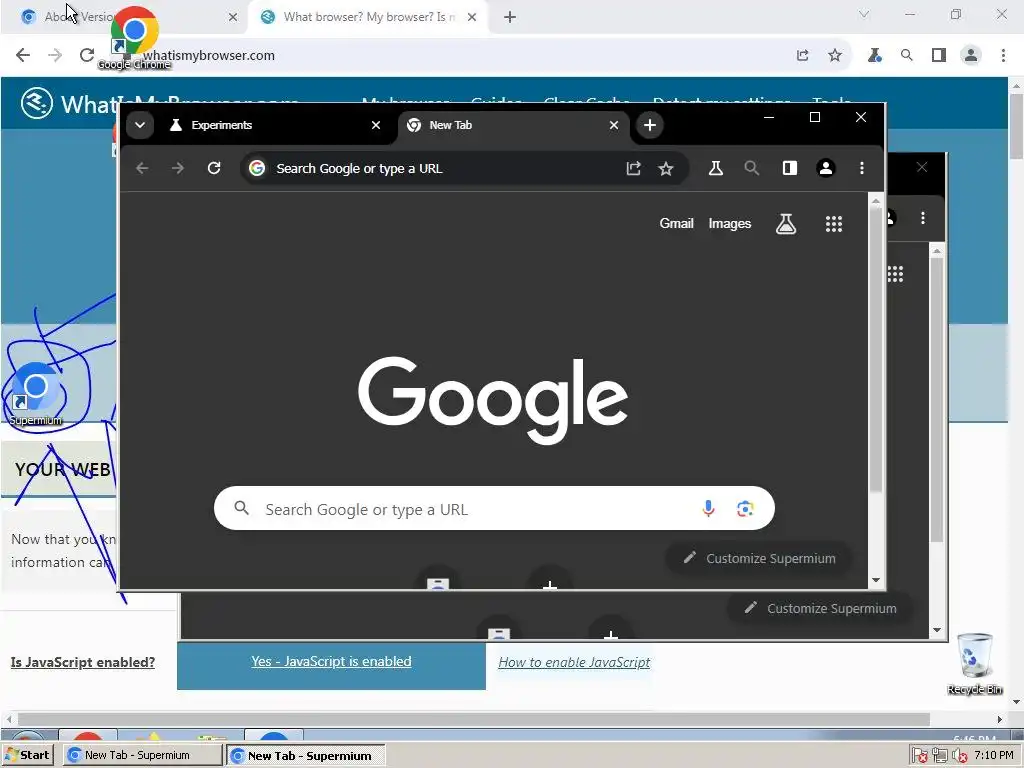Click the Search Labs flask icon on Google page
The image size is (1024, 768).
786,224
